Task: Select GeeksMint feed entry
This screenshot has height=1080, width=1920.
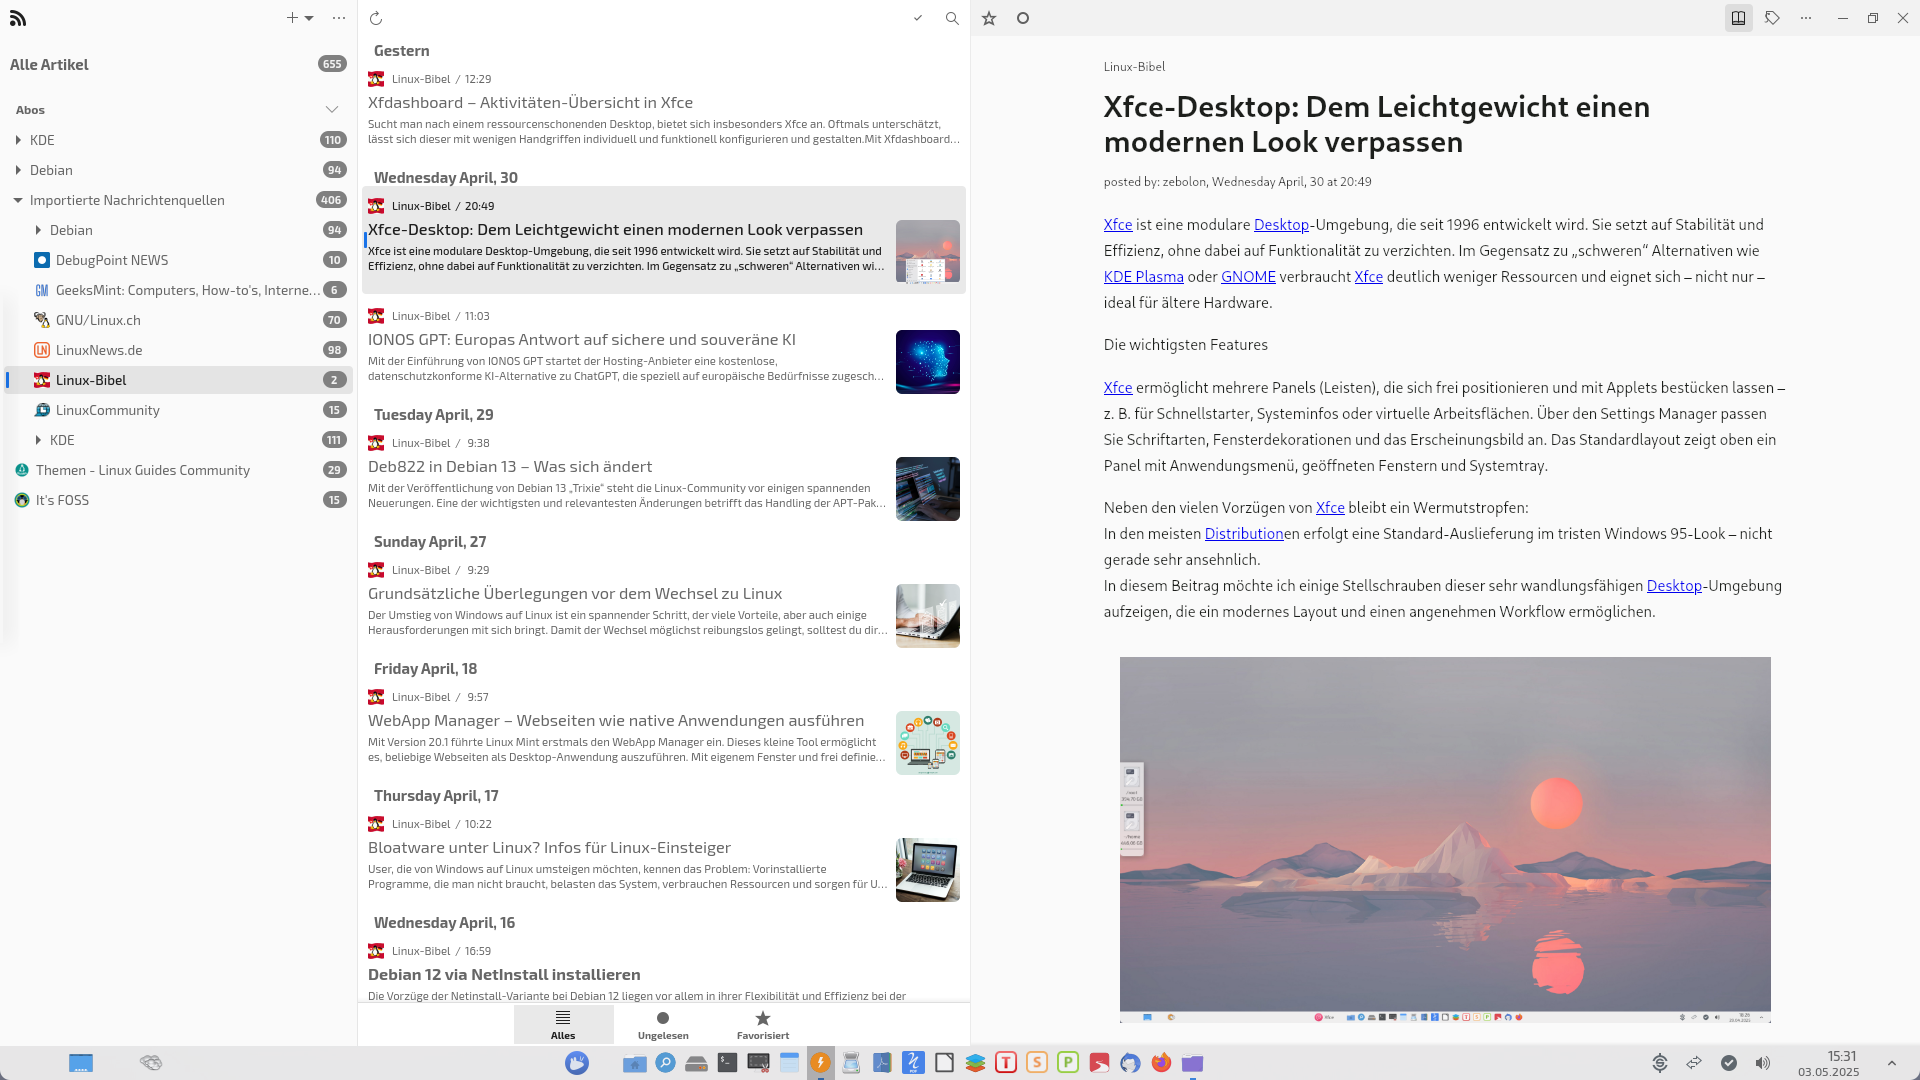Action: pos(178,290)
